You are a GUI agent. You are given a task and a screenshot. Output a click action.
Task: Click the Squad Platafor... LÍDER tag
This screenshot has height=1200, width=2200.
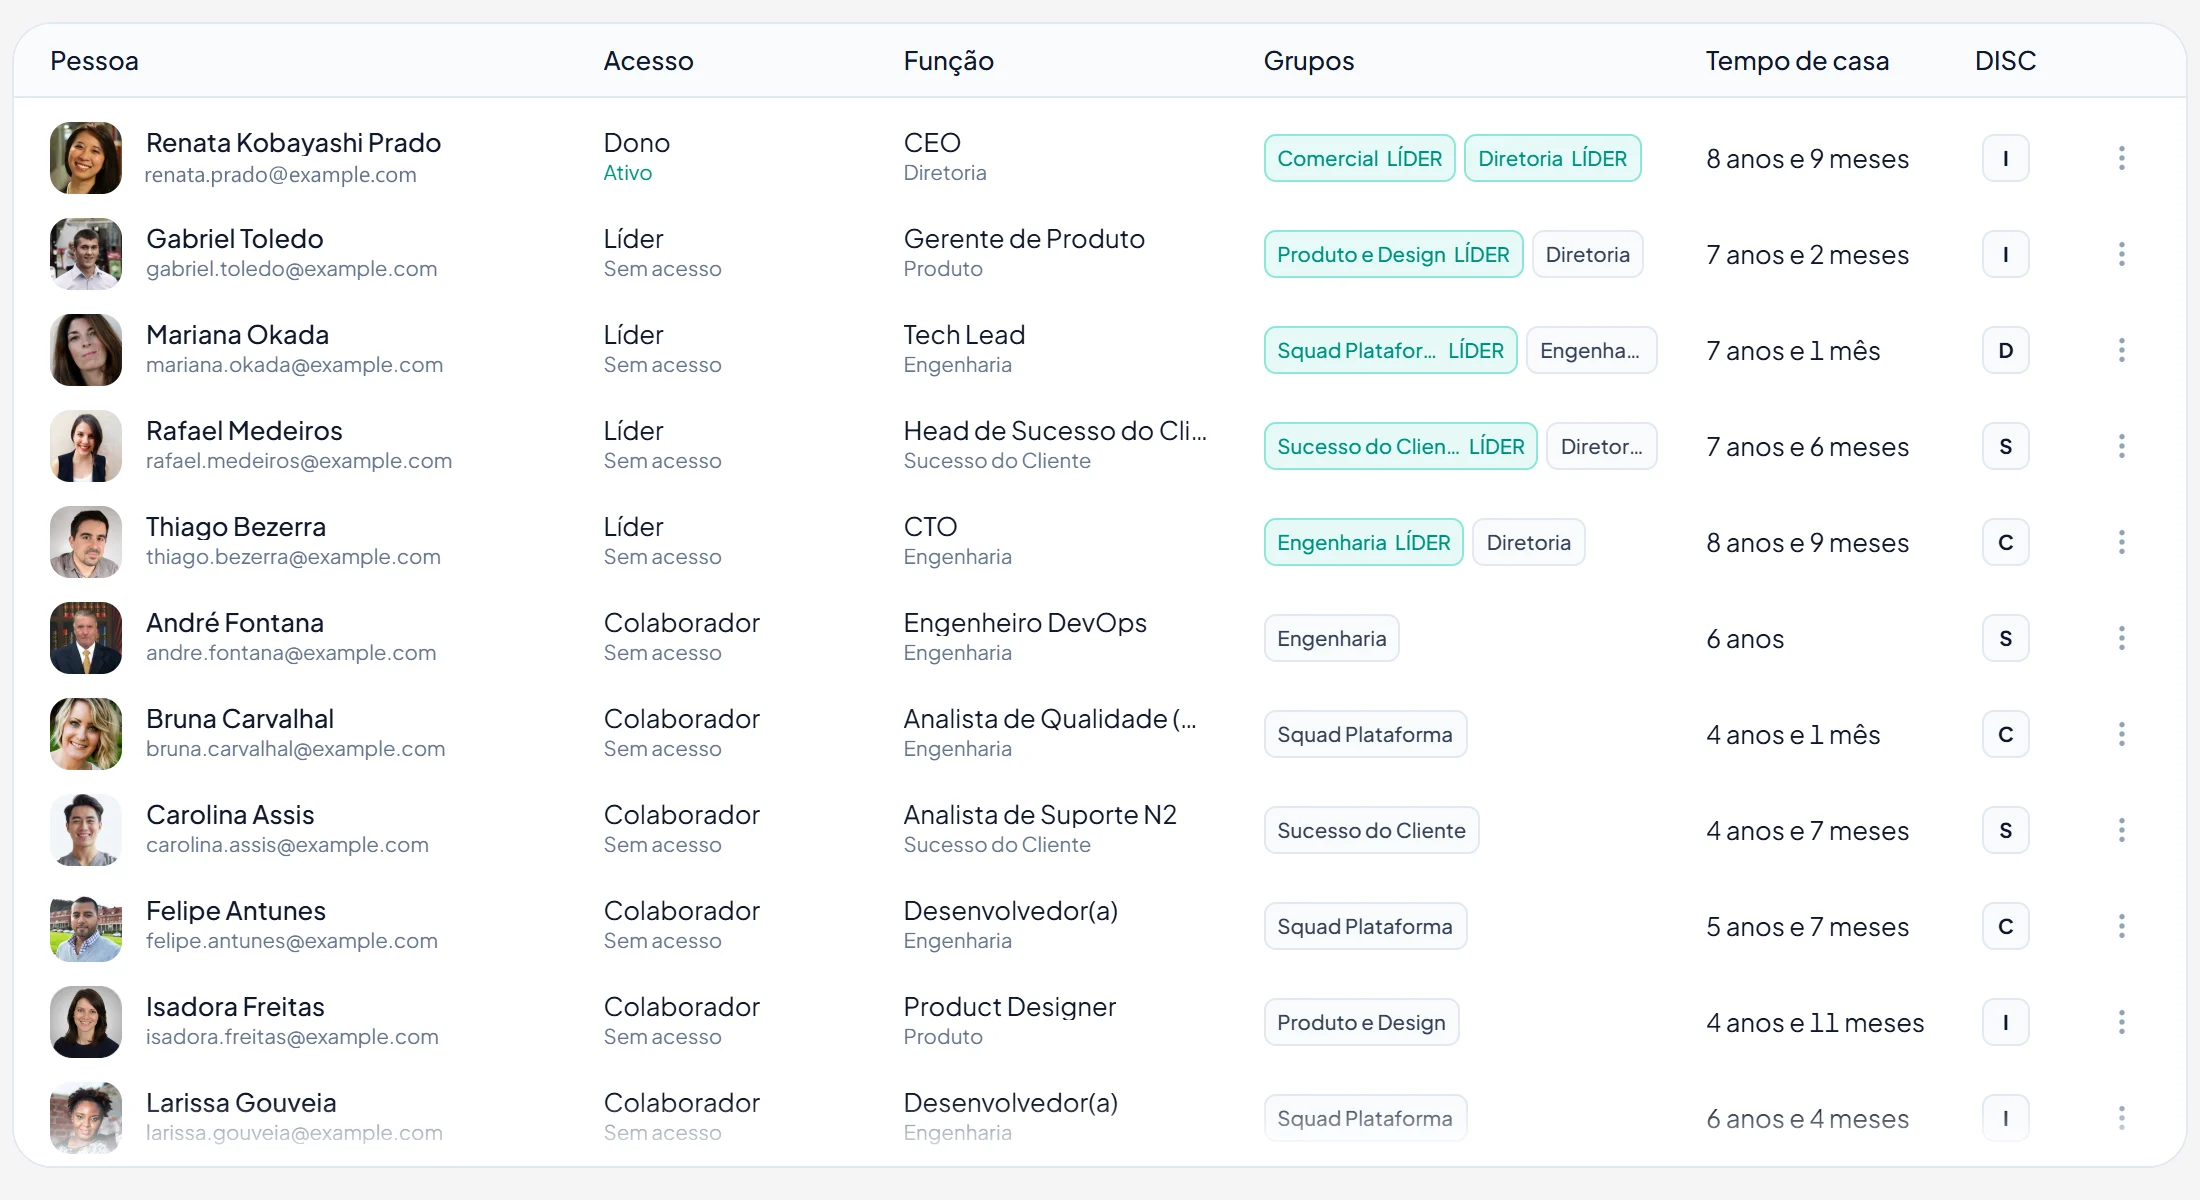1390,350
